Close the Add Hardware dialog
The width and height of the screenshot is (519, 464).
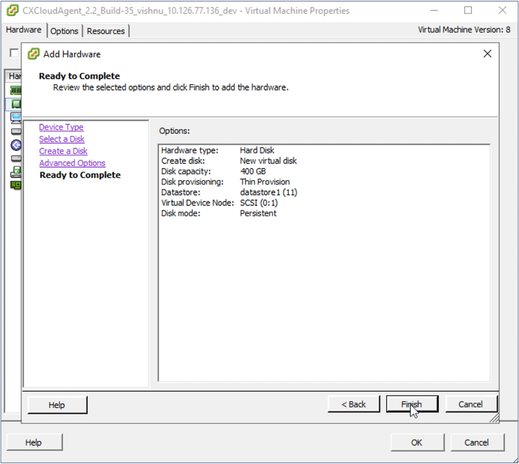coord(487,54)
